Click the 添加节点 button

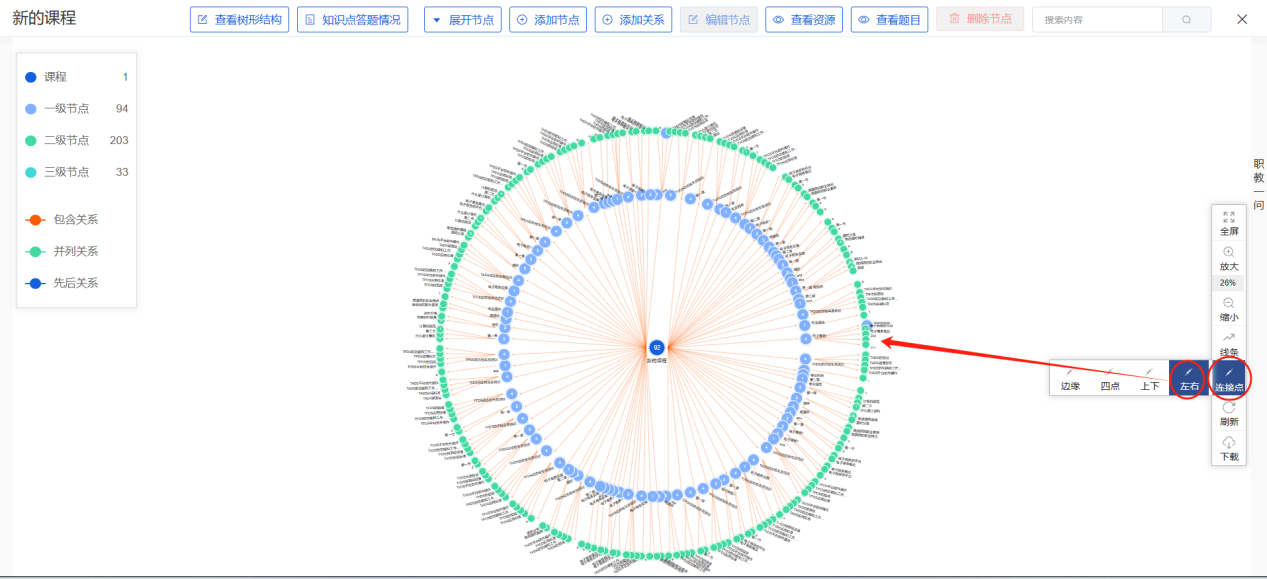tap(548, 20)
